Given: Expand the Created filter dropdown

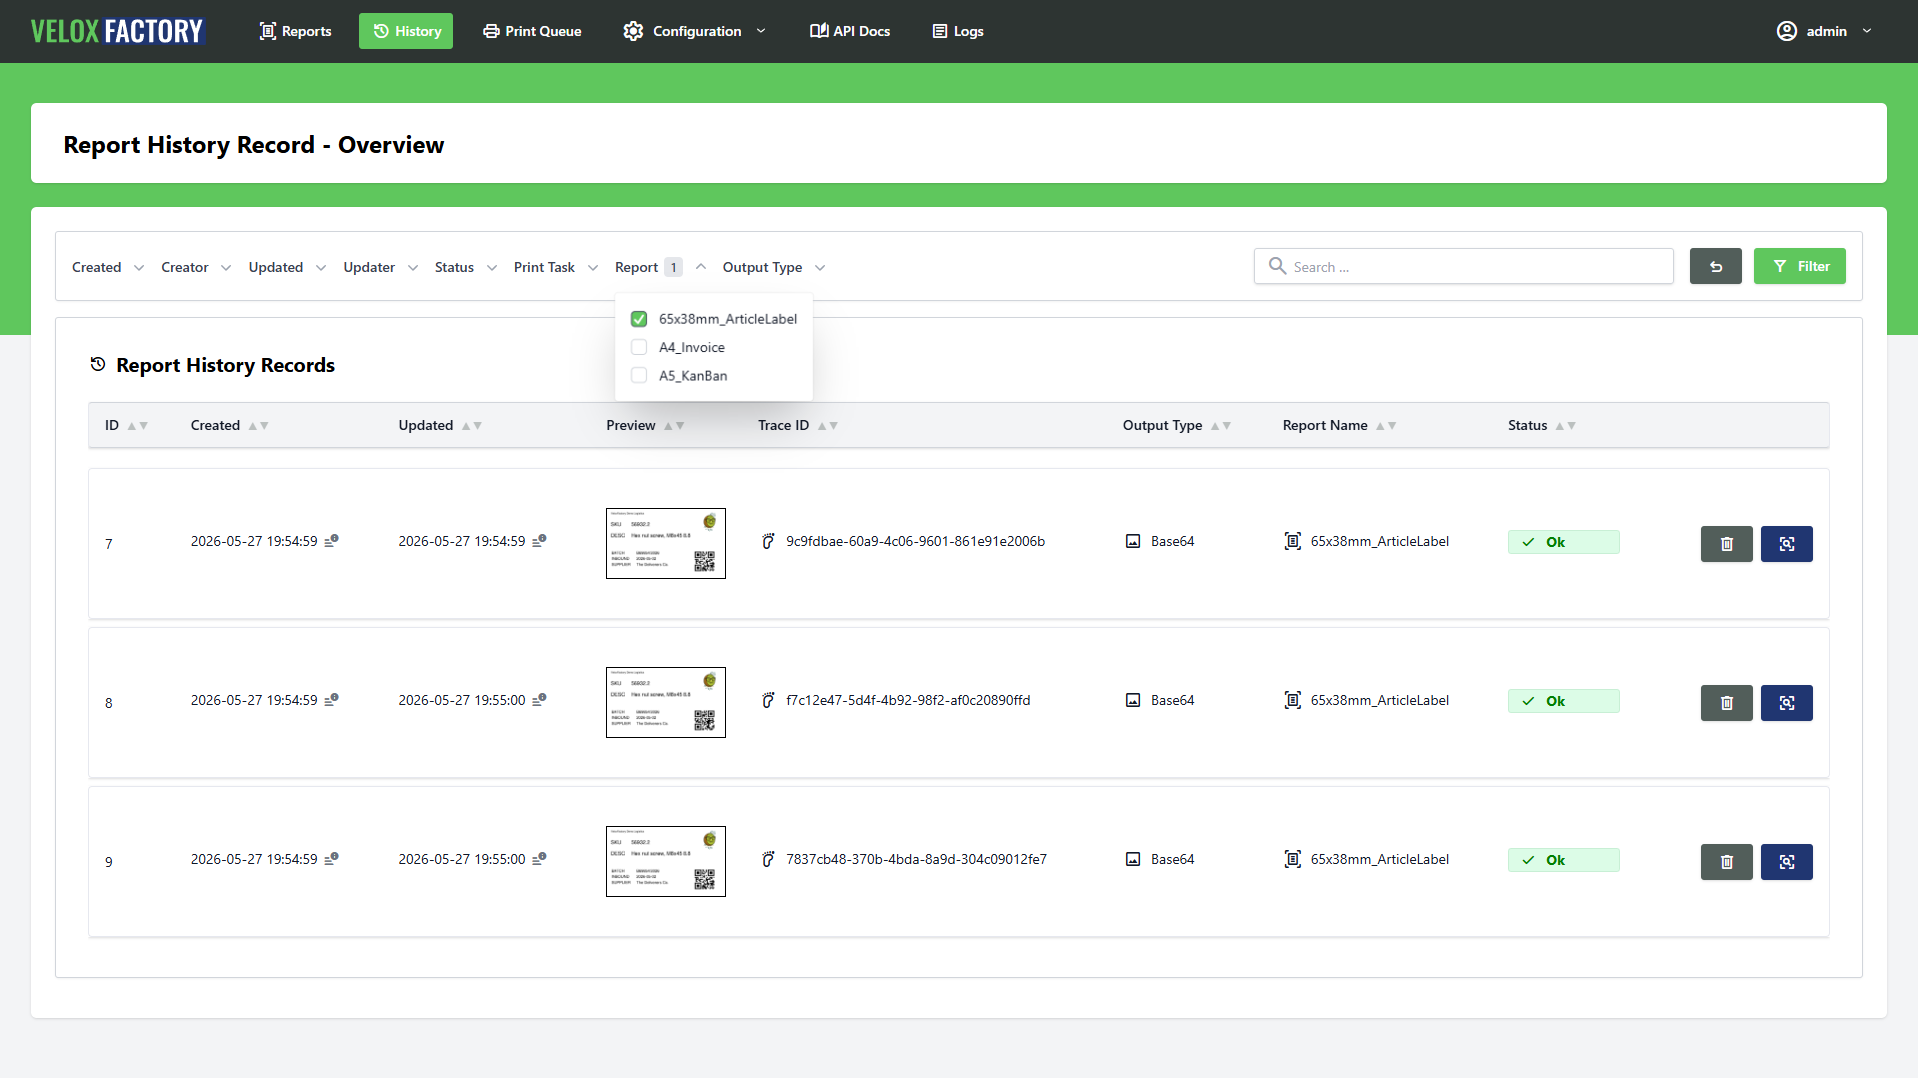Looking at the screenshot, I should click(x=108, y=267).
